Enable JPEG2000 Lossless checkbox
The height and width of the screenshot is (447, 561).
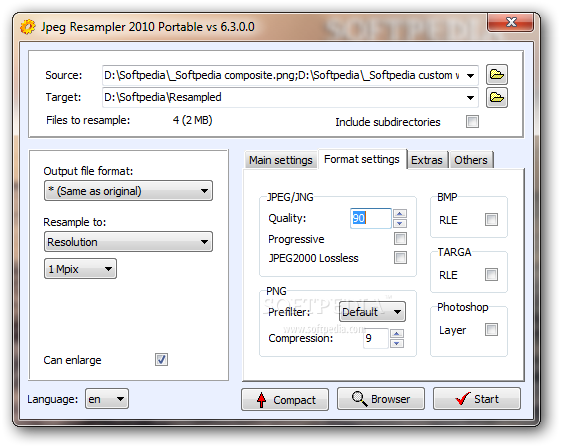coord(400,257)
